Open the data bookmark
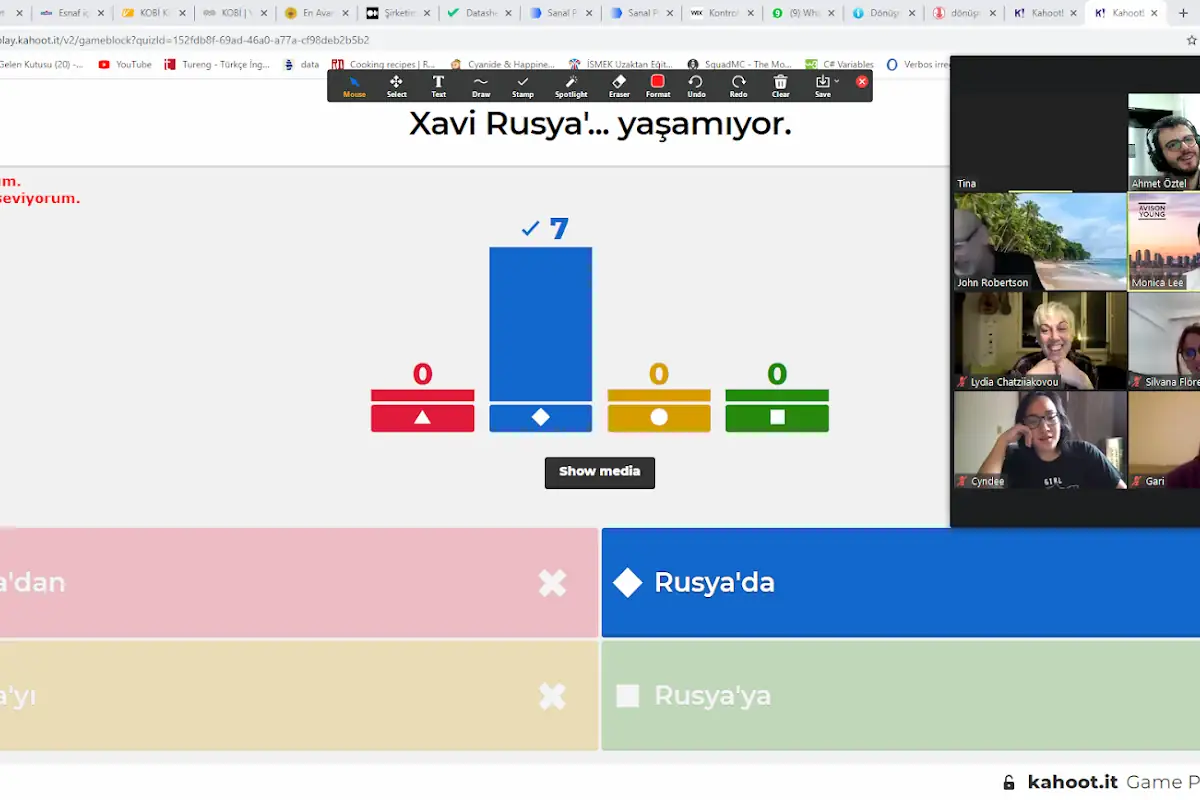The image size is (1200, 800). tap(301, 64)
